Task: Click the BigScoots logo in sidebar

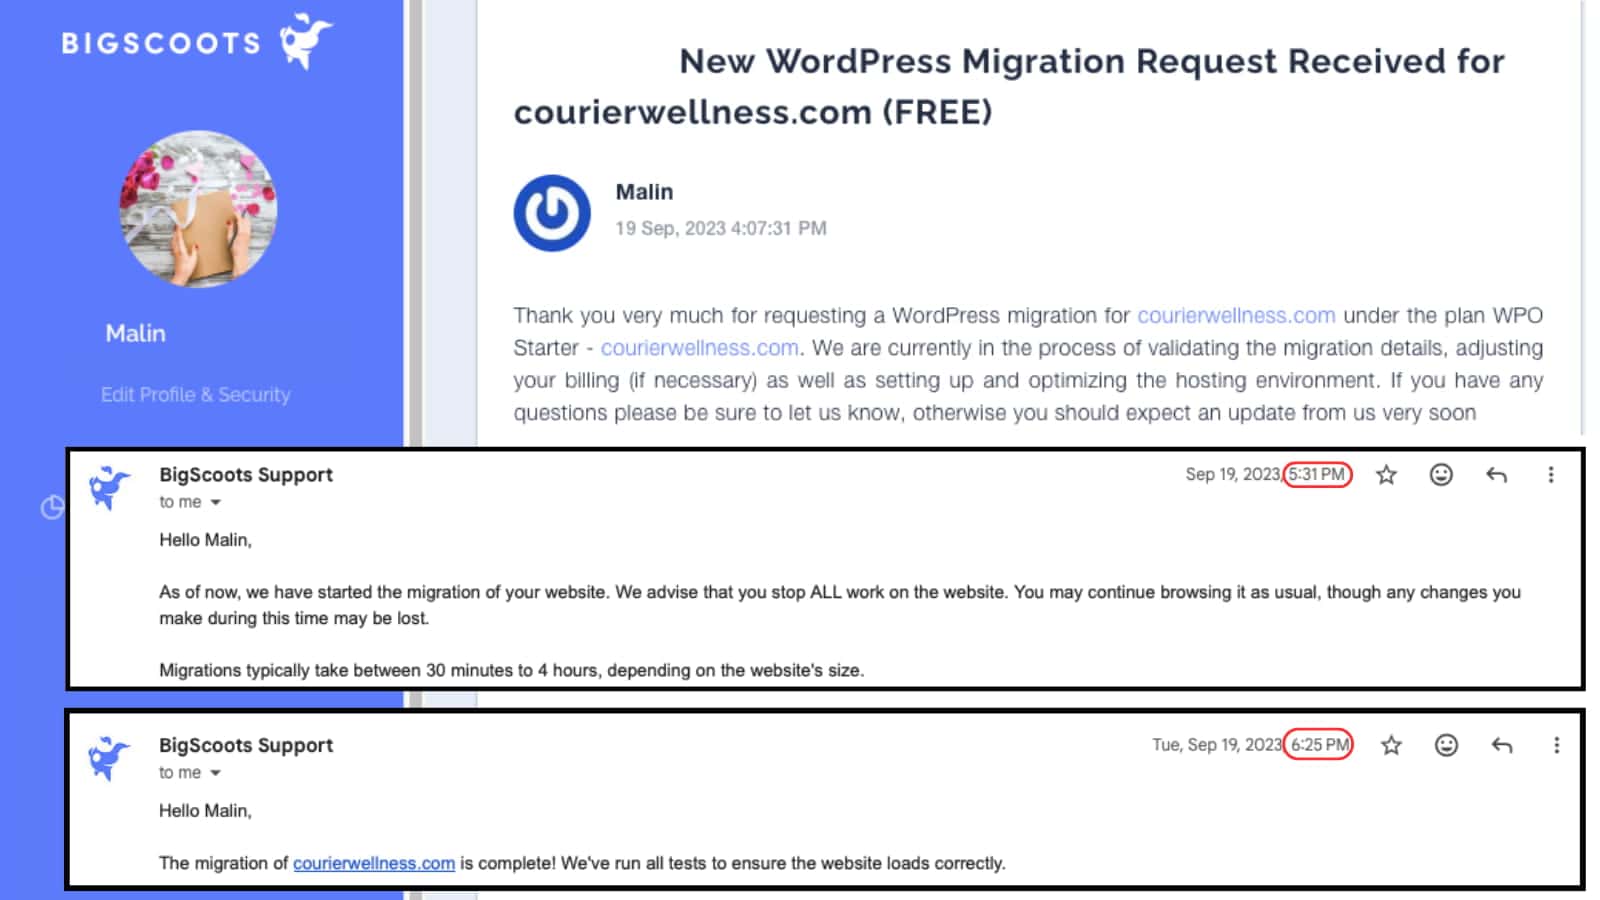Action: coord(197,42)
